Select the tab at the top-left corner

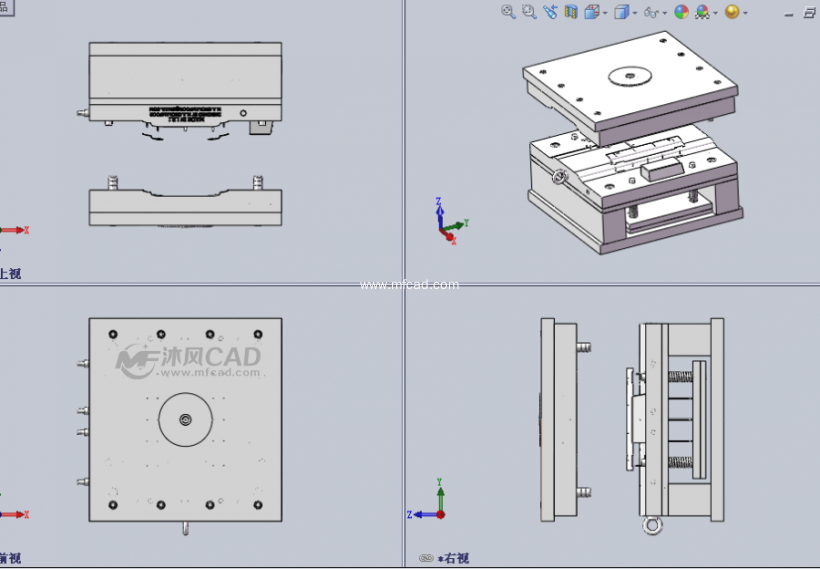[x=4, y=5]
